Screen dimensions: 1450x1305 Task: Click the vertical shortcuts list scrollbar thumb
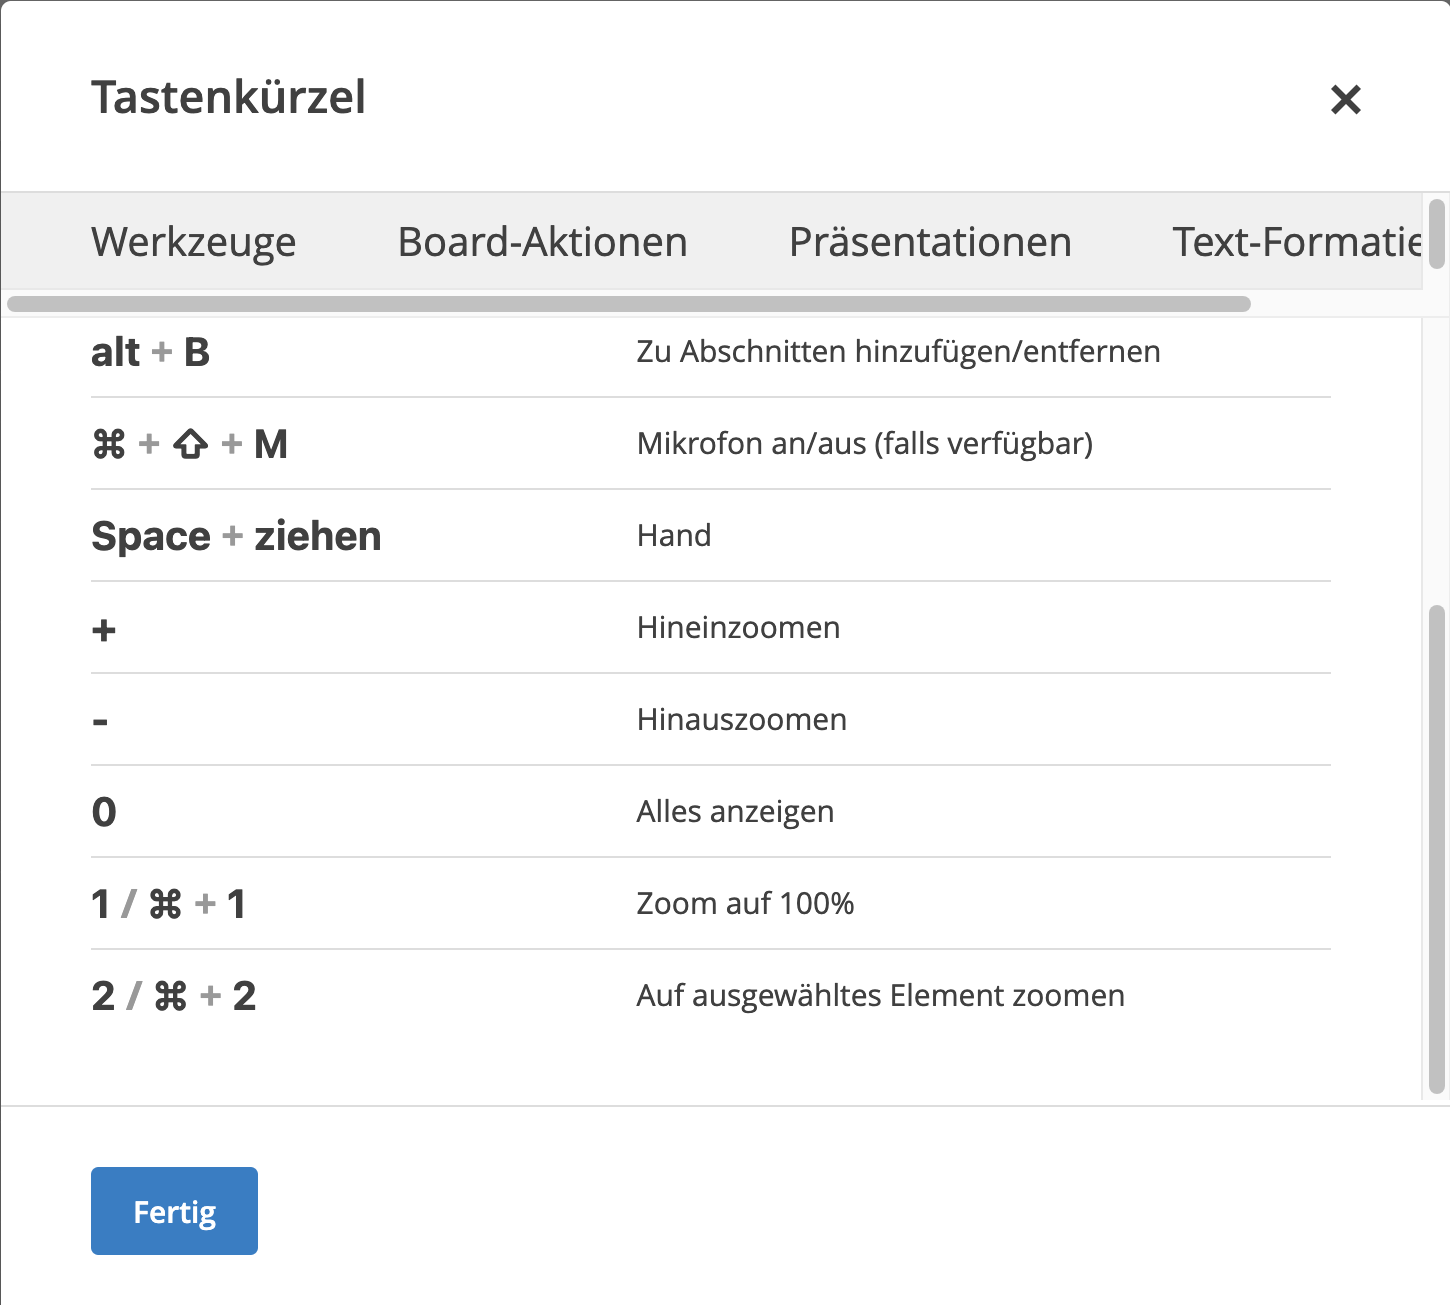click(1437, 848)
